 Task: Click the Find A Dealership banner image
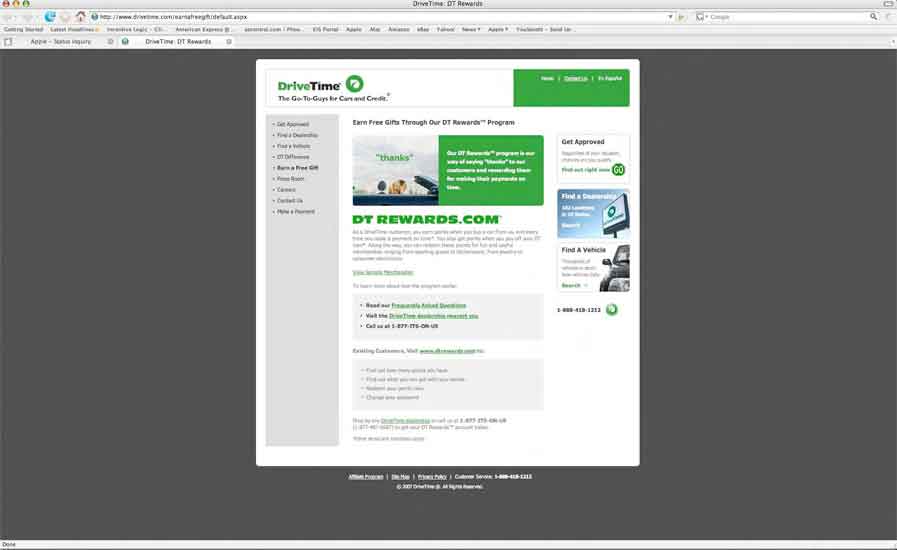tap(593, 211)
